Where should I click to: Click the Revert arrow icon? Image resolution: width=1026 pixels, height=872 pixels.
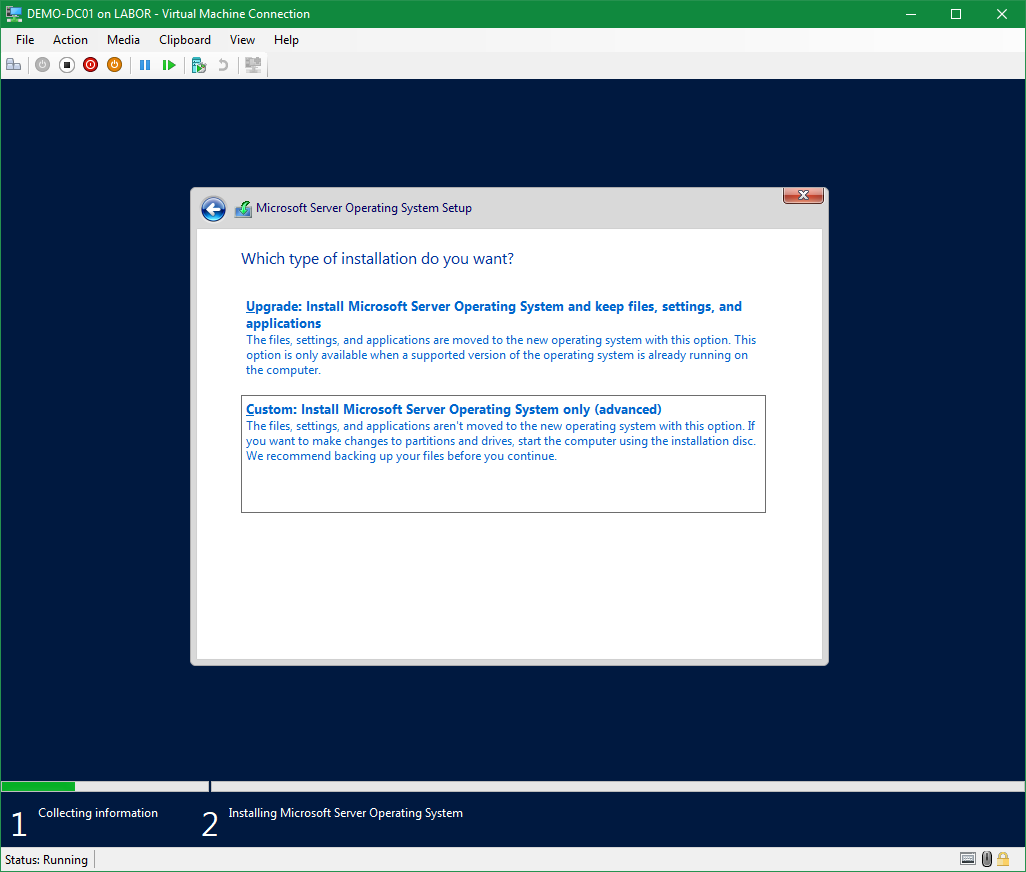223,65
